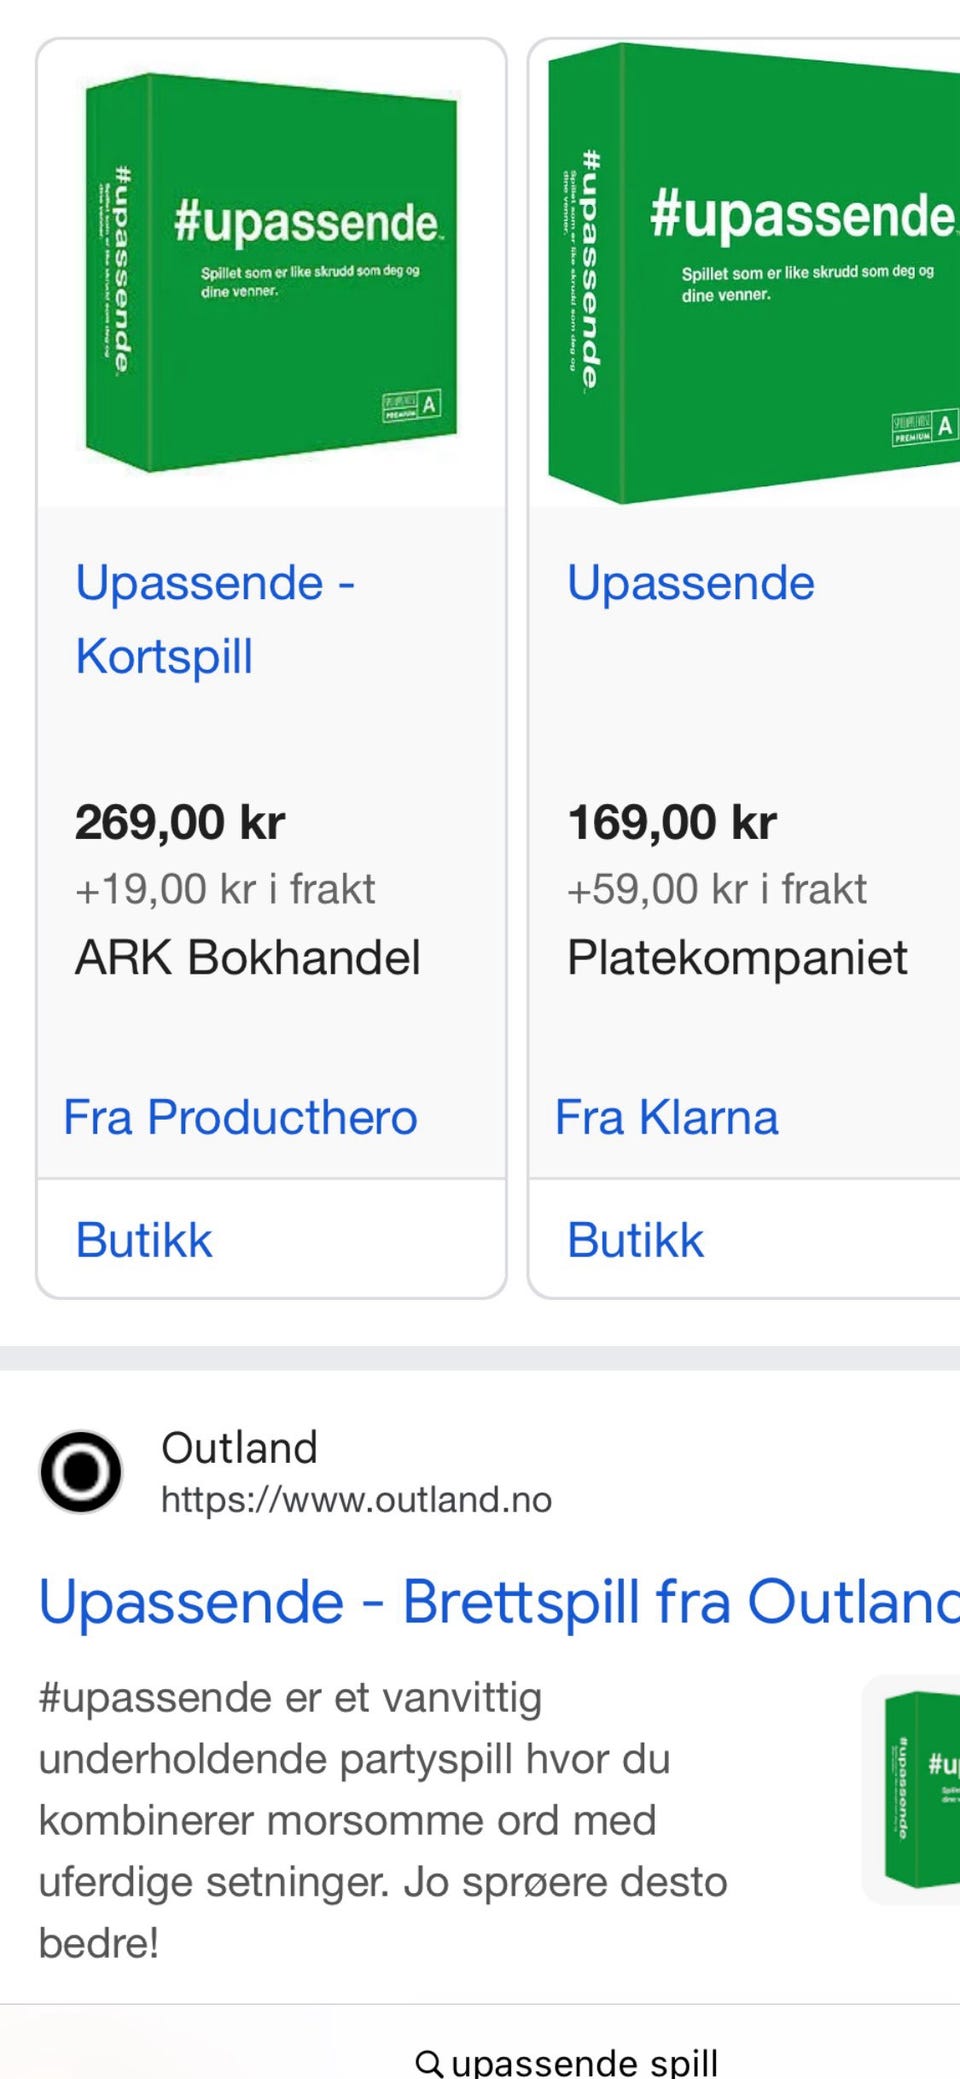Tap the Outland site name

239,1447
